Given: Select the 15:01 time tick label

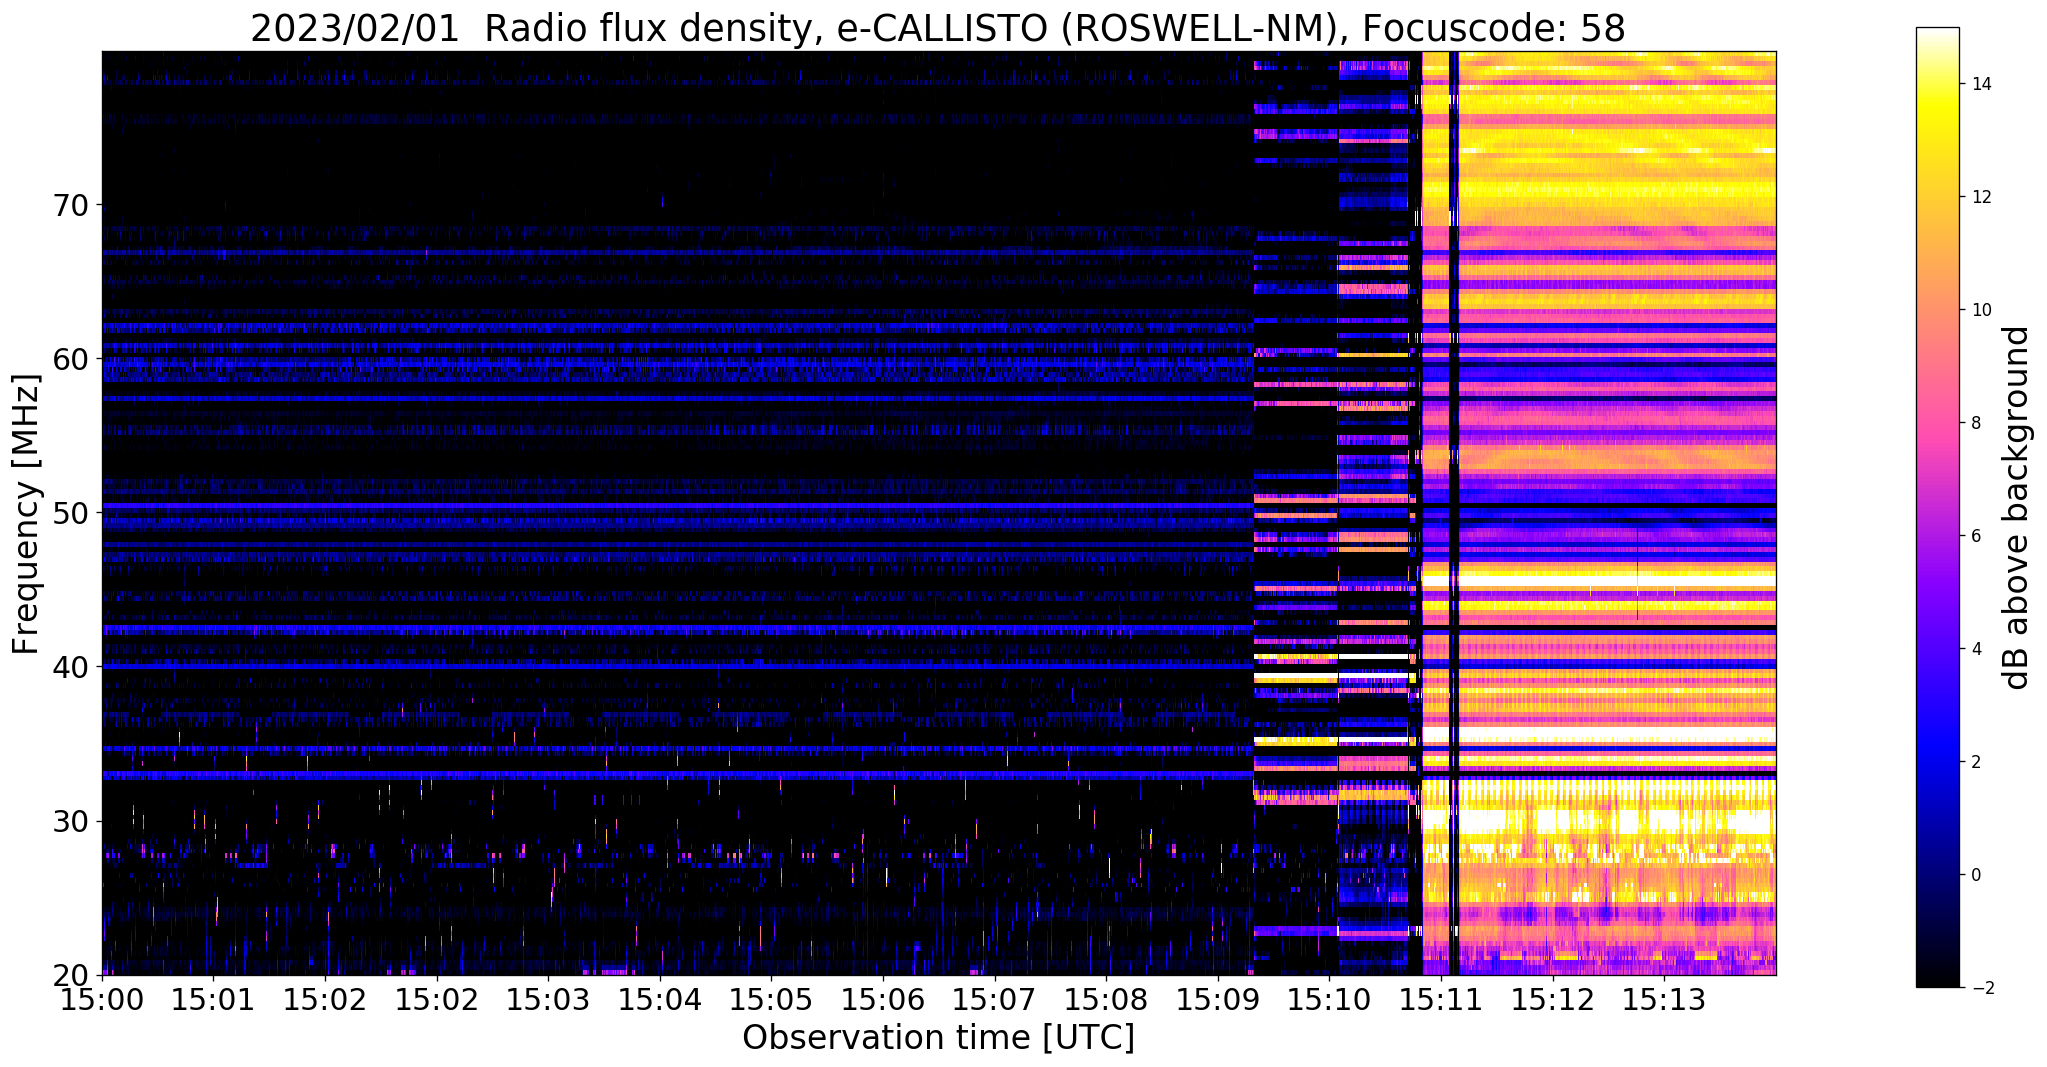Looking at the screenshot, I should [213, 999].
